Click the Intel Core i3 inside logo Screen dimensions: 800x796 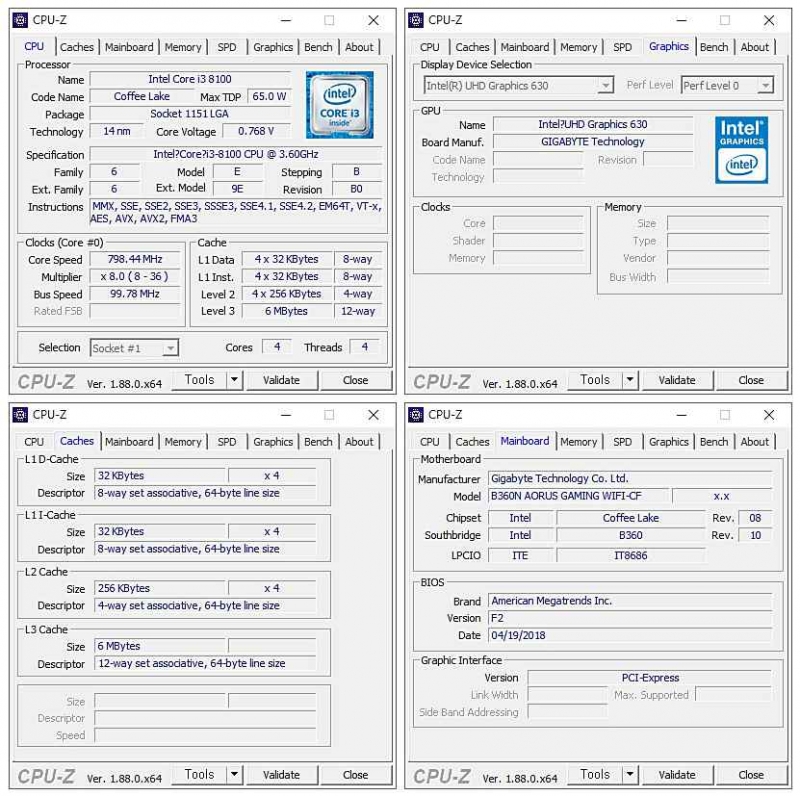coord(339,105)
